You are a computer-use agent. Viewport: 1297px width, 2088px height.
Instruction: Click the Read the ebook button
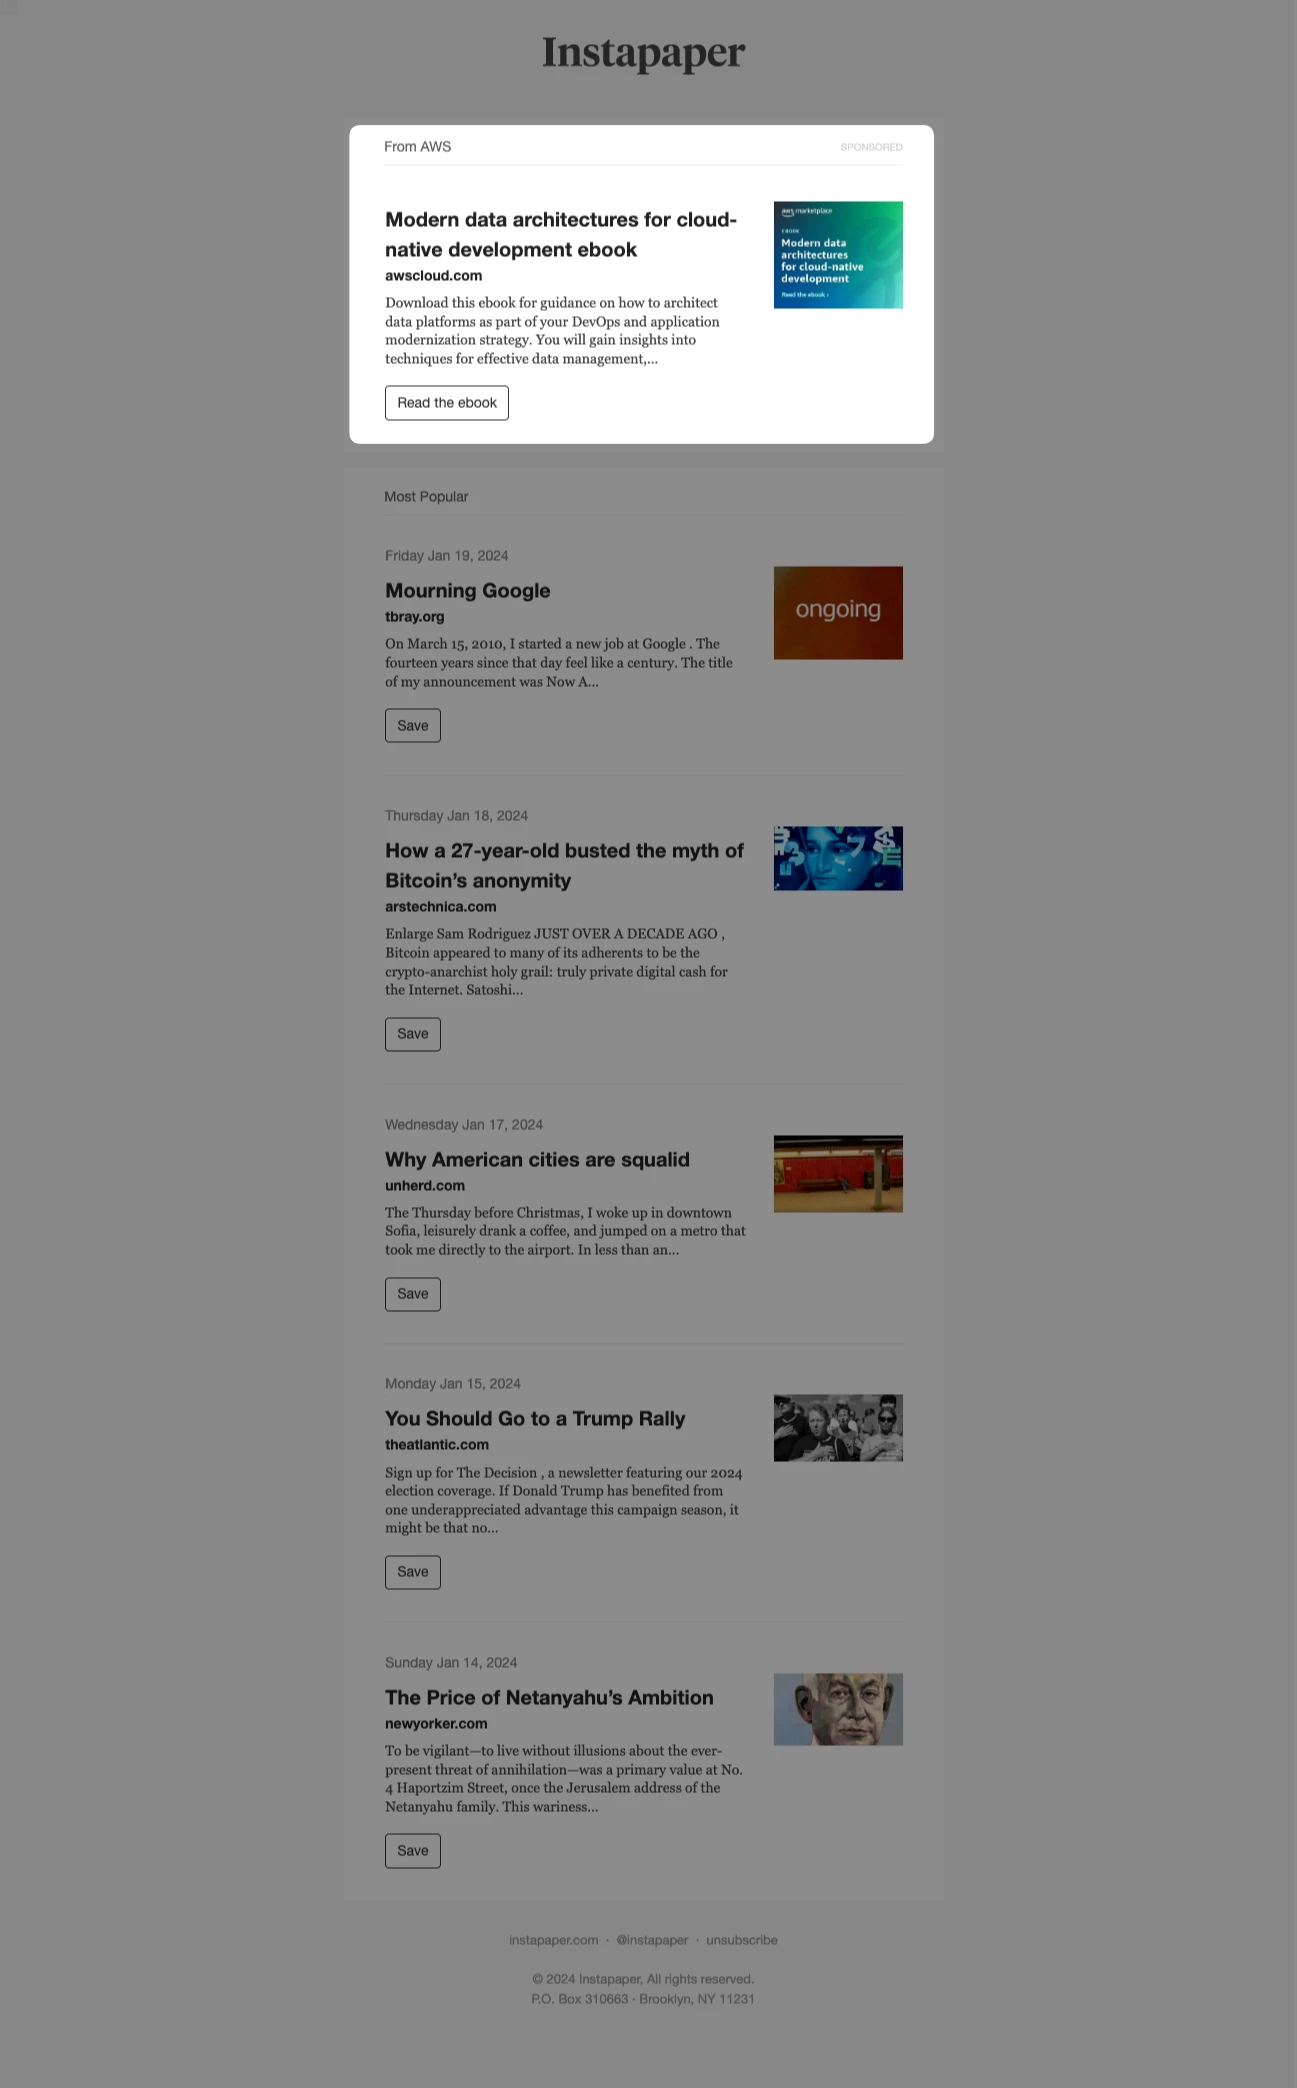pyautogui.click(x=446, y=403)
